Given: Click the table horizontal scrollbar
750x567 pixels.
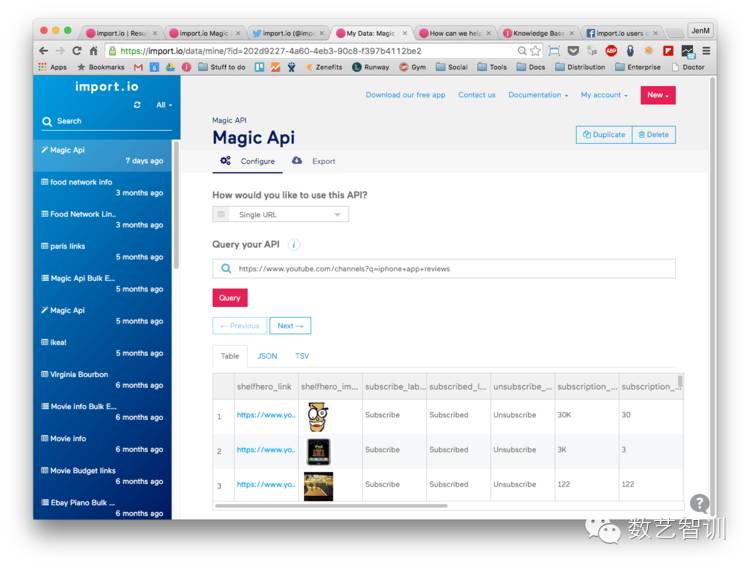Looking at the screenshot, I should (x=331, y=505).
